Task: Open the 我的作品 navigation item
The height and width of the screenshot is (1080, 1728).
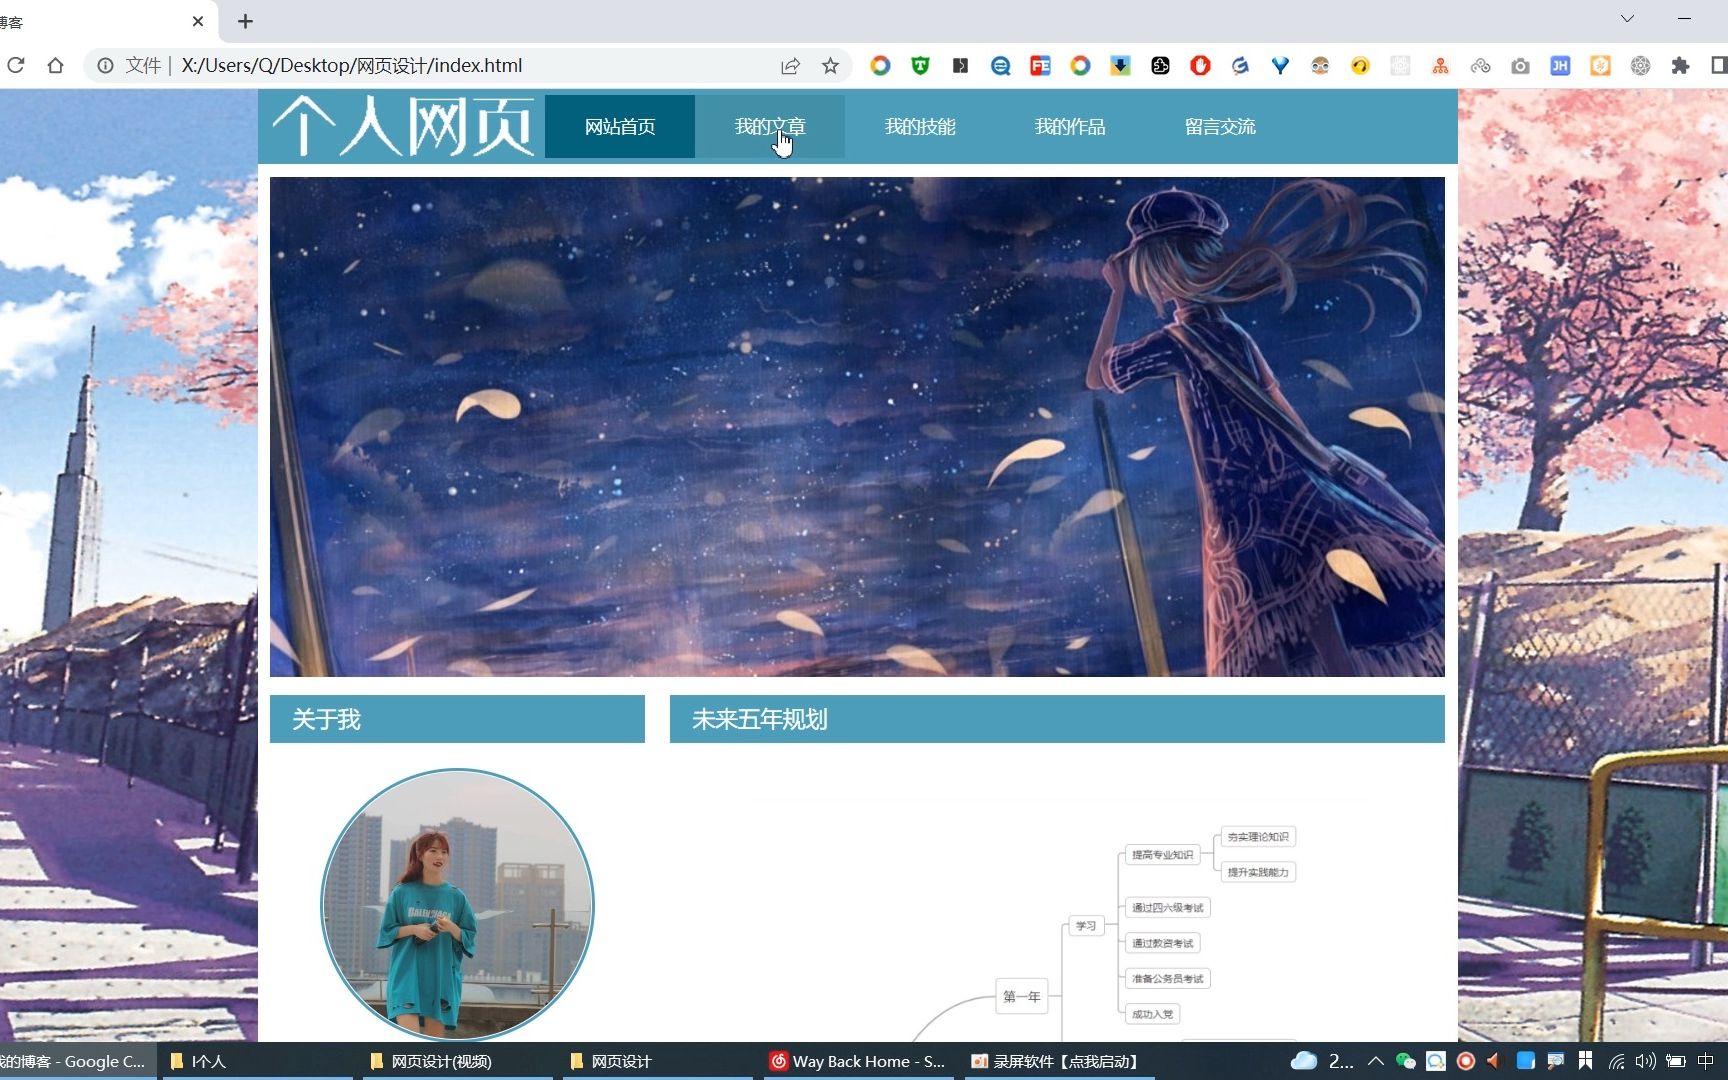Action: click(1070, 127)
